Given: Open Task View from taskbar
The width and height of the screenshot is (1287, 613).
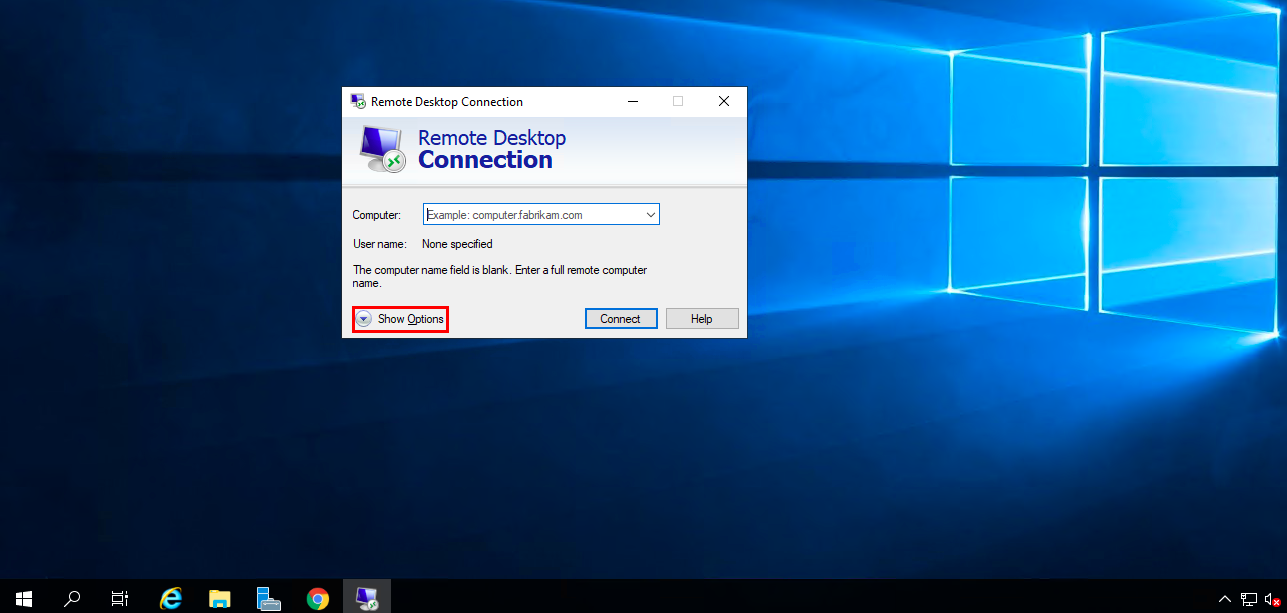Looking at the screenshot, I should (x=119, y=599).
